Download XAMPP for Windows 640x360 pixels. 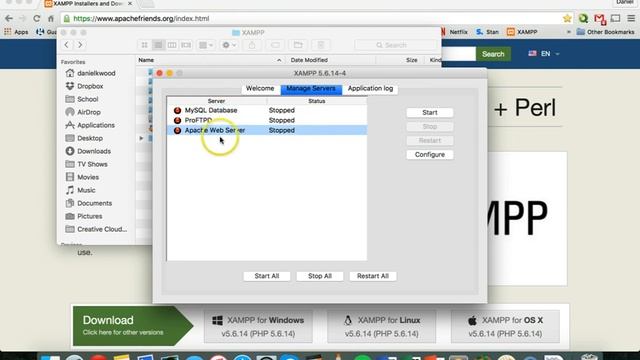coord(258,327)
